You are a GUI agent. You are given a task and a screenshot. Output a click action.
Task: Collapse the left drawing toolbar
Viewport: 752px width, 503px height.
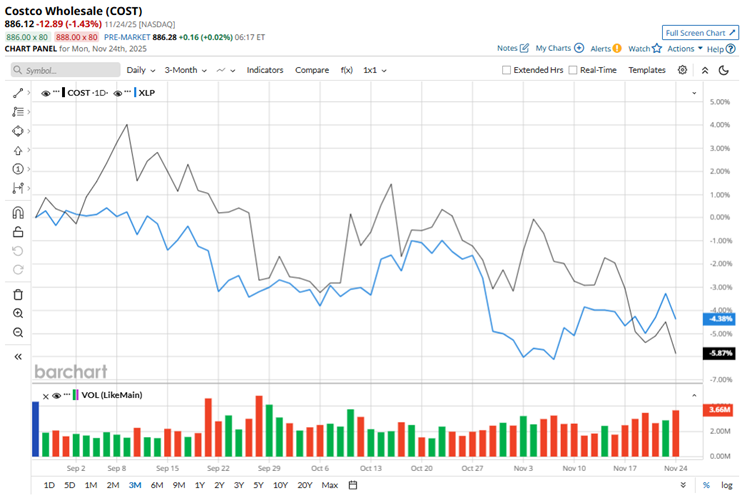[18, 357]
